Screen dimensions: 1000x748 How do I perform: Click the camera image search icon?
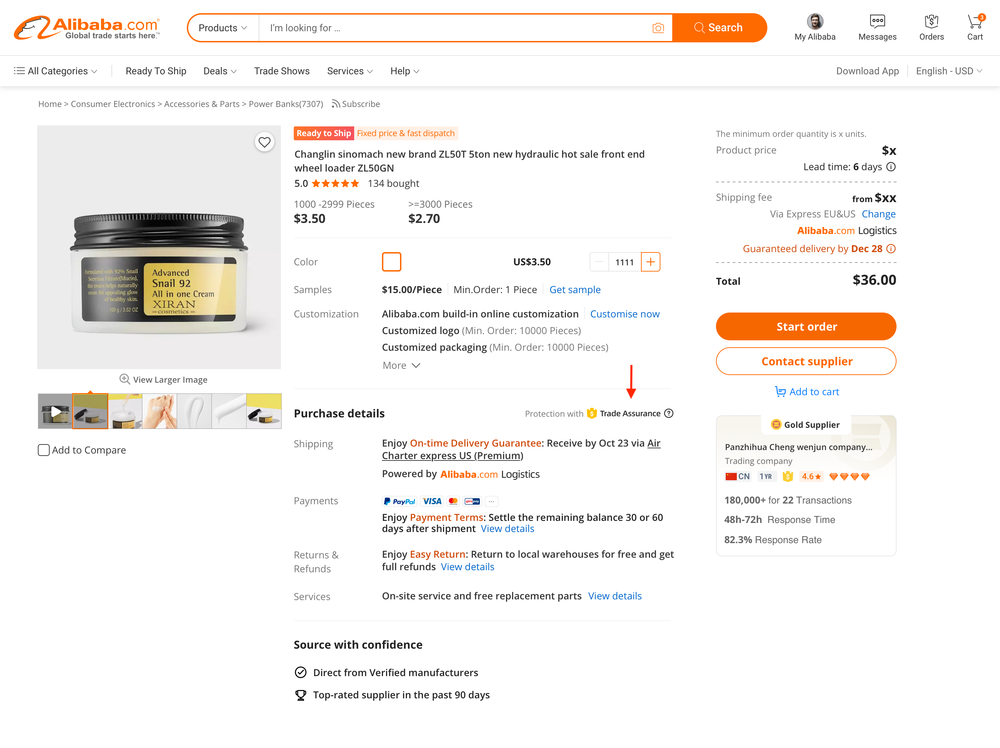[x=658, y=28]
